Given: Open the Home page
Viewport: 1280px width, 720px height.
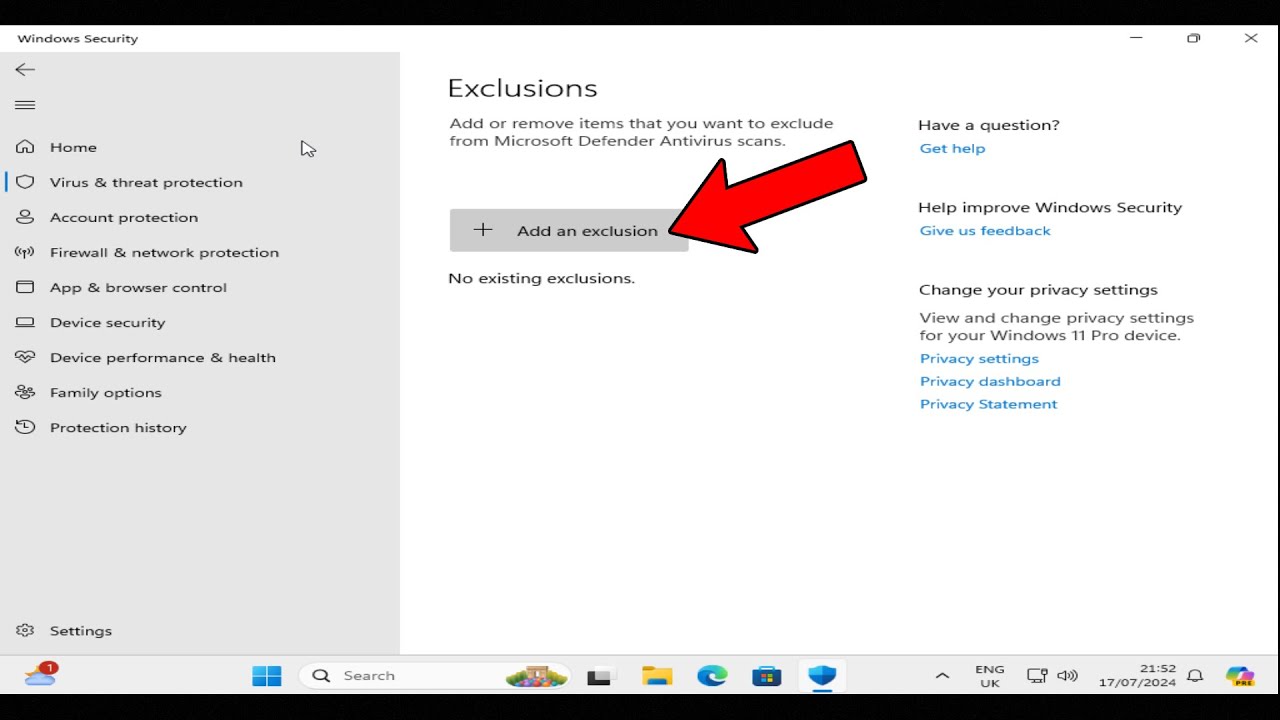Looking at the screenshot, I should 73,147.
